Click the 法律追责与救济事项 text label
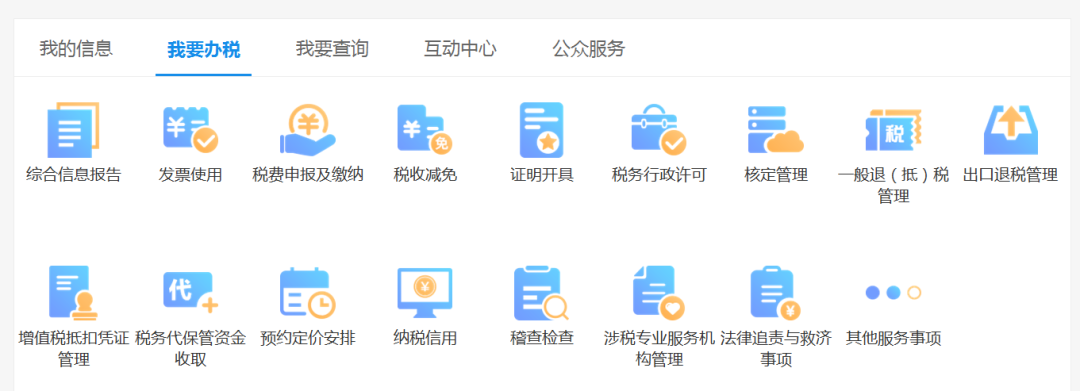Viewport: 1080px width, 391px height. 776,348
